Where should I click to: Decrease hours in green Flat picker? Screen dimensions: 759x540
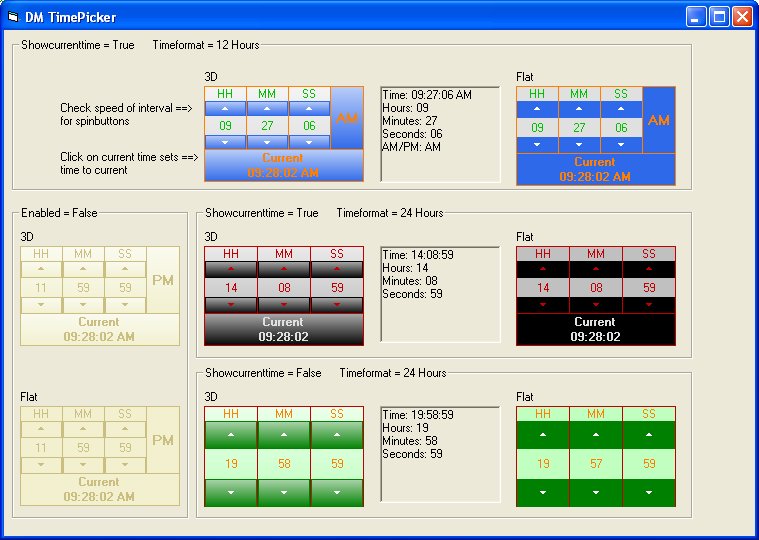pyautogui.click(x=543, y=492)
